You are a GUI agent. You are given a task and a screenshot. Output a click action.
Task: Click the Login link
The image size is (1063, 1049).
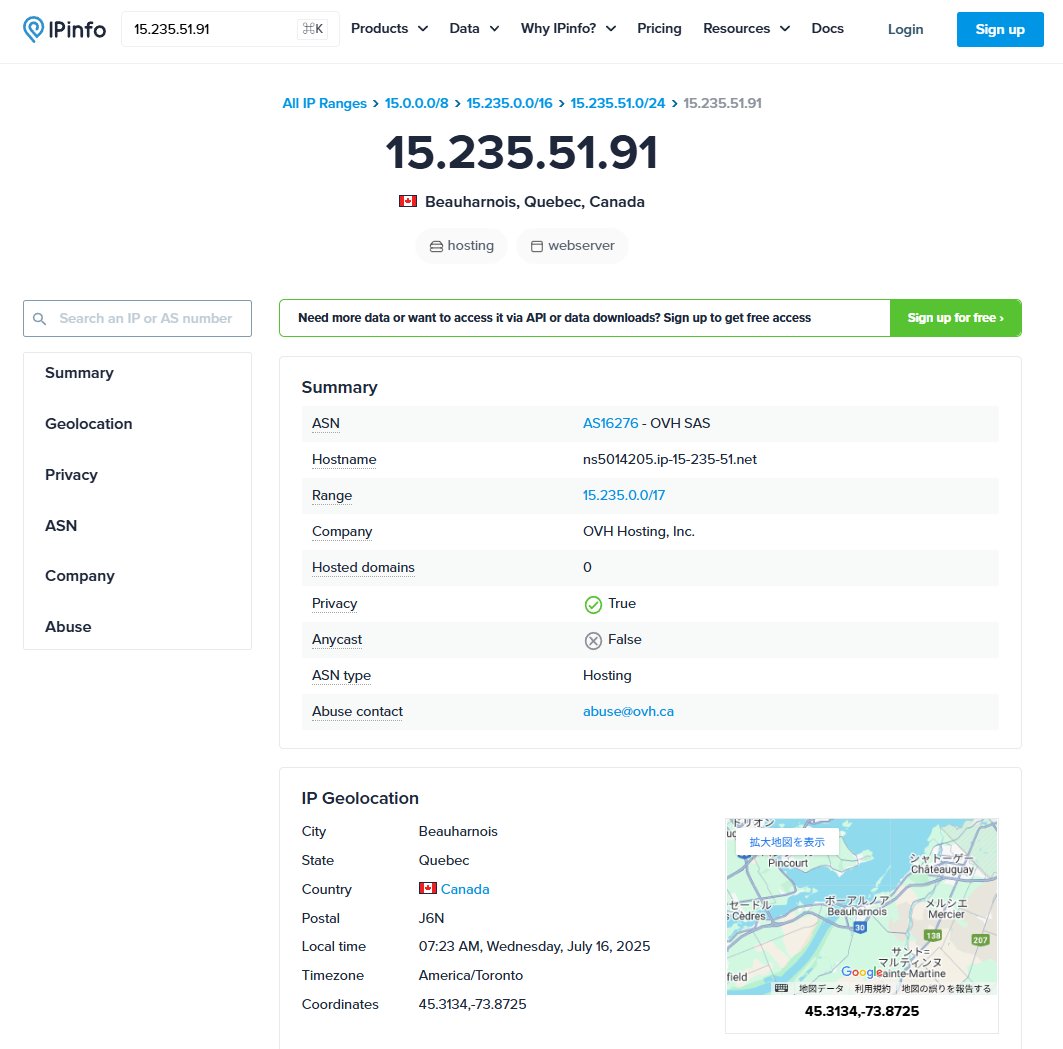tap(905, 29)
